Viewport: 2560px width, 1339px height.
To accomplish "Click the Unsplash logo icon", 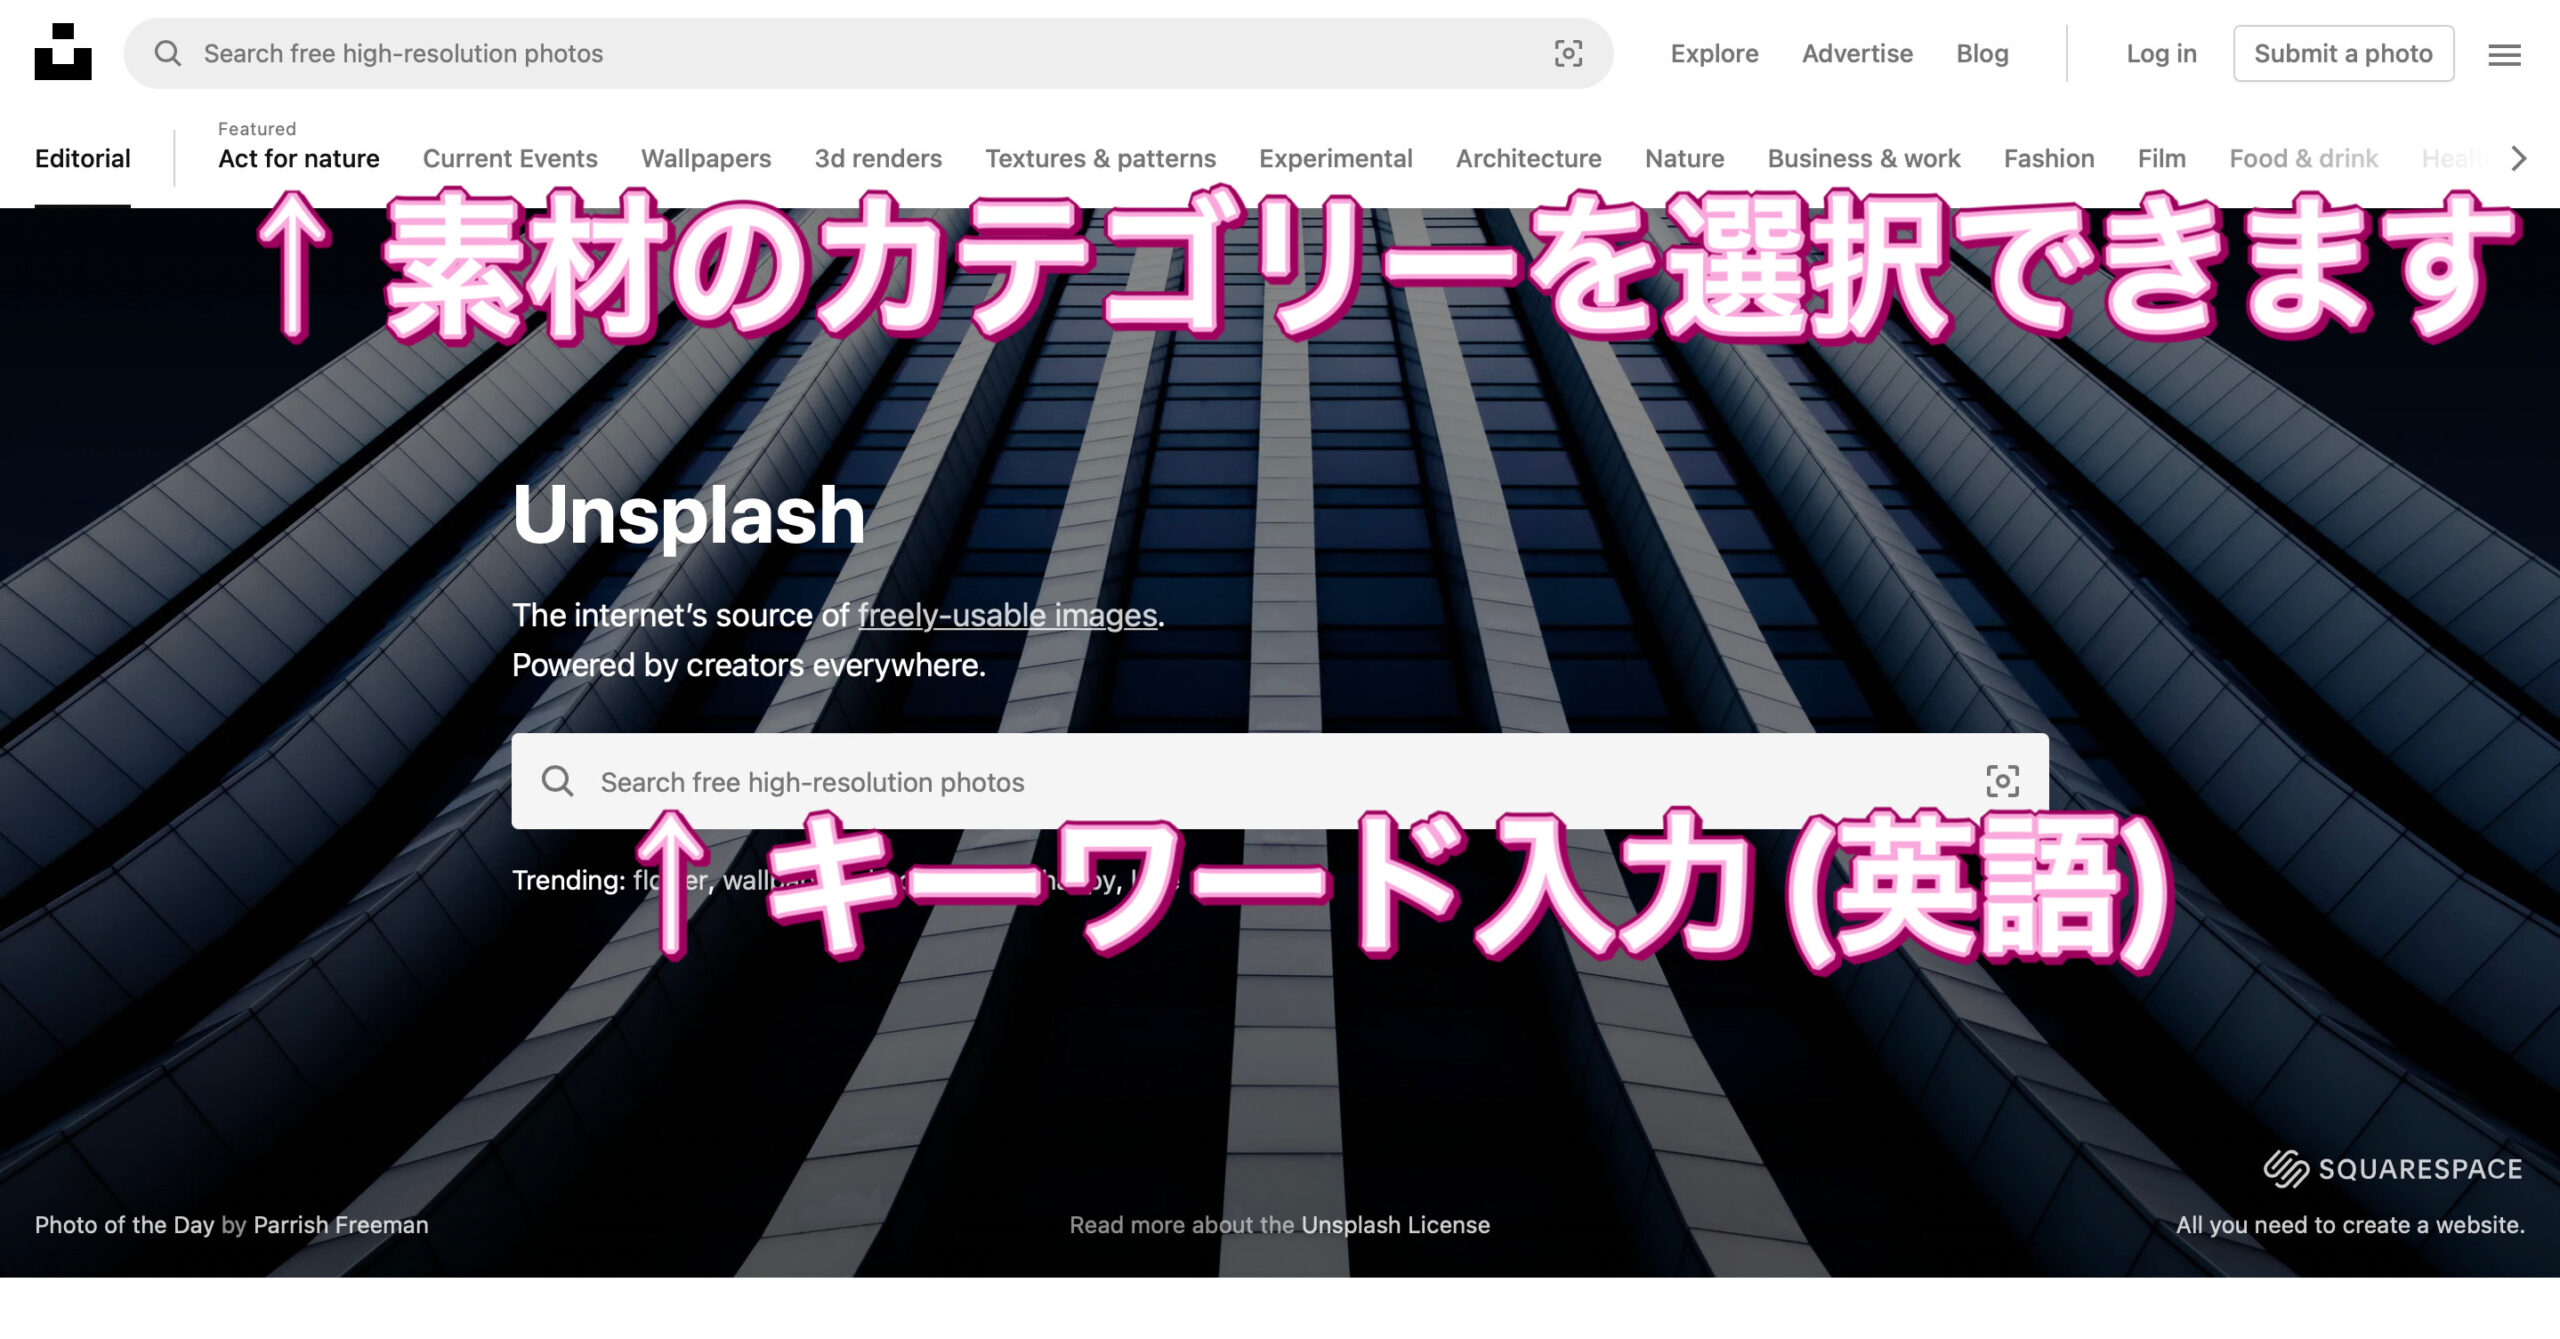I will [x=62, y=52].
